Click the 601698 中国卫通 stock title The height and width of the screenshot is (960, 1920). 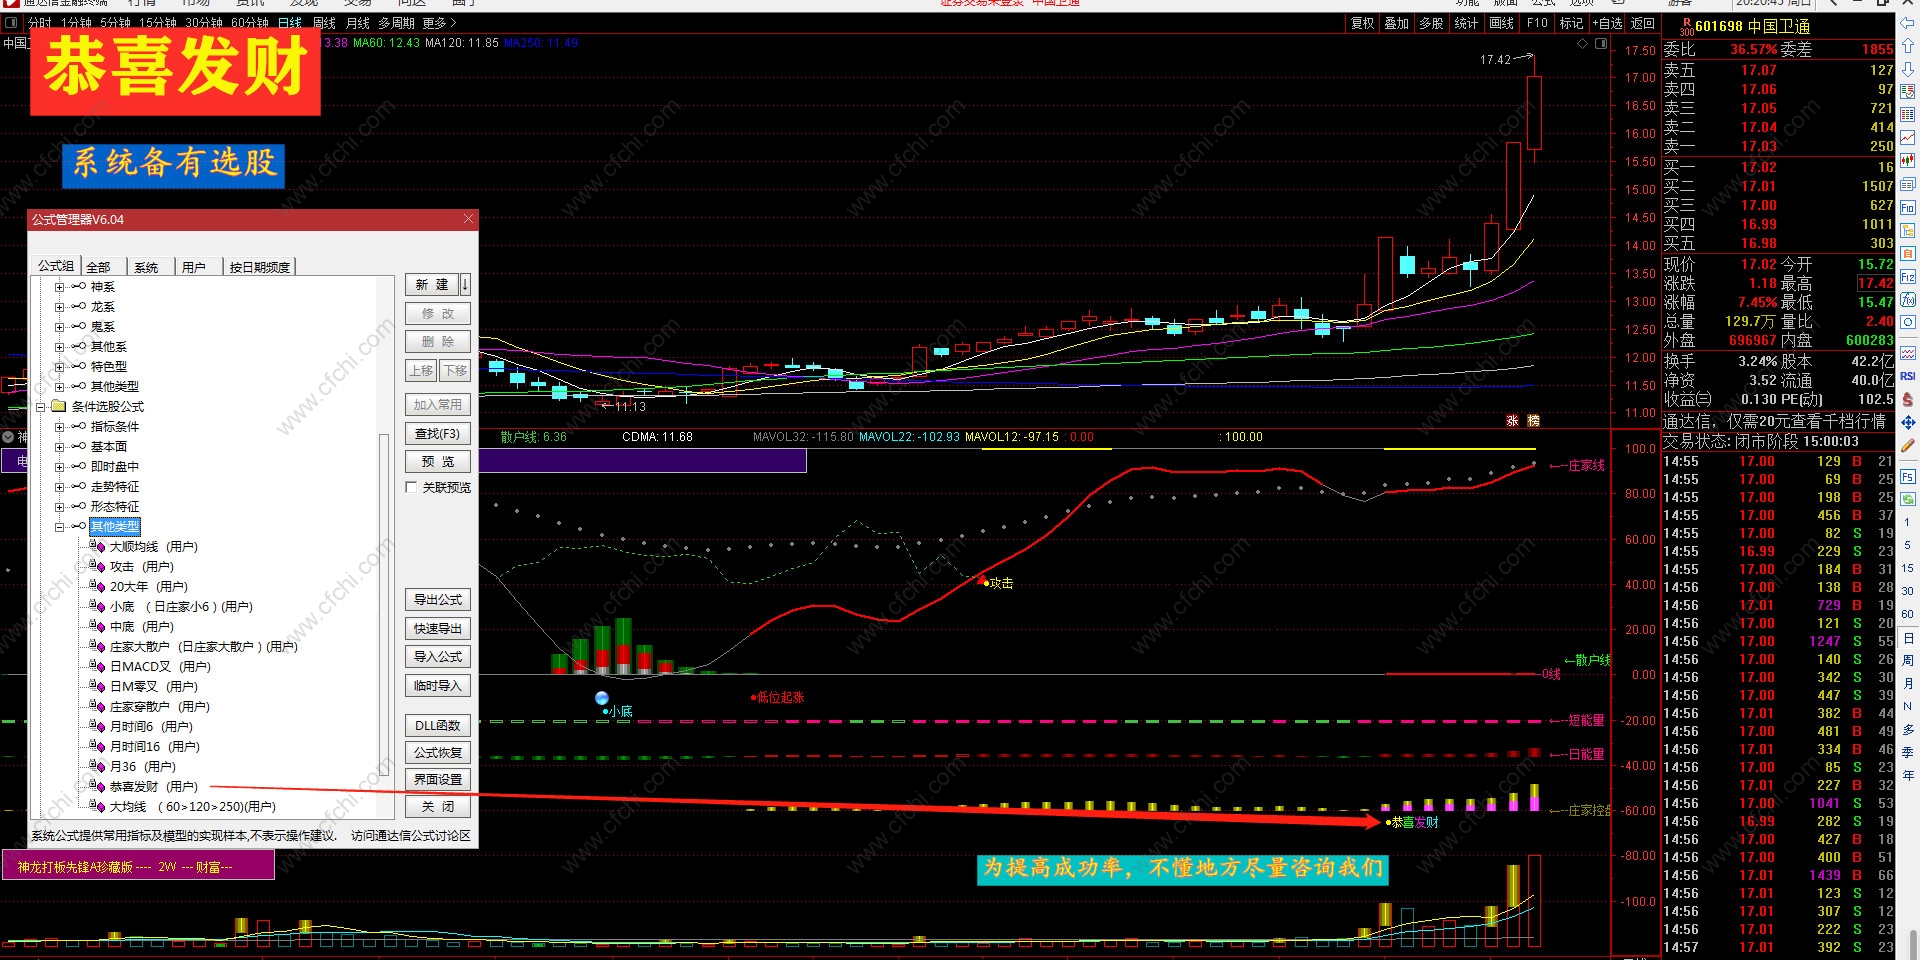pos(1751,26)
